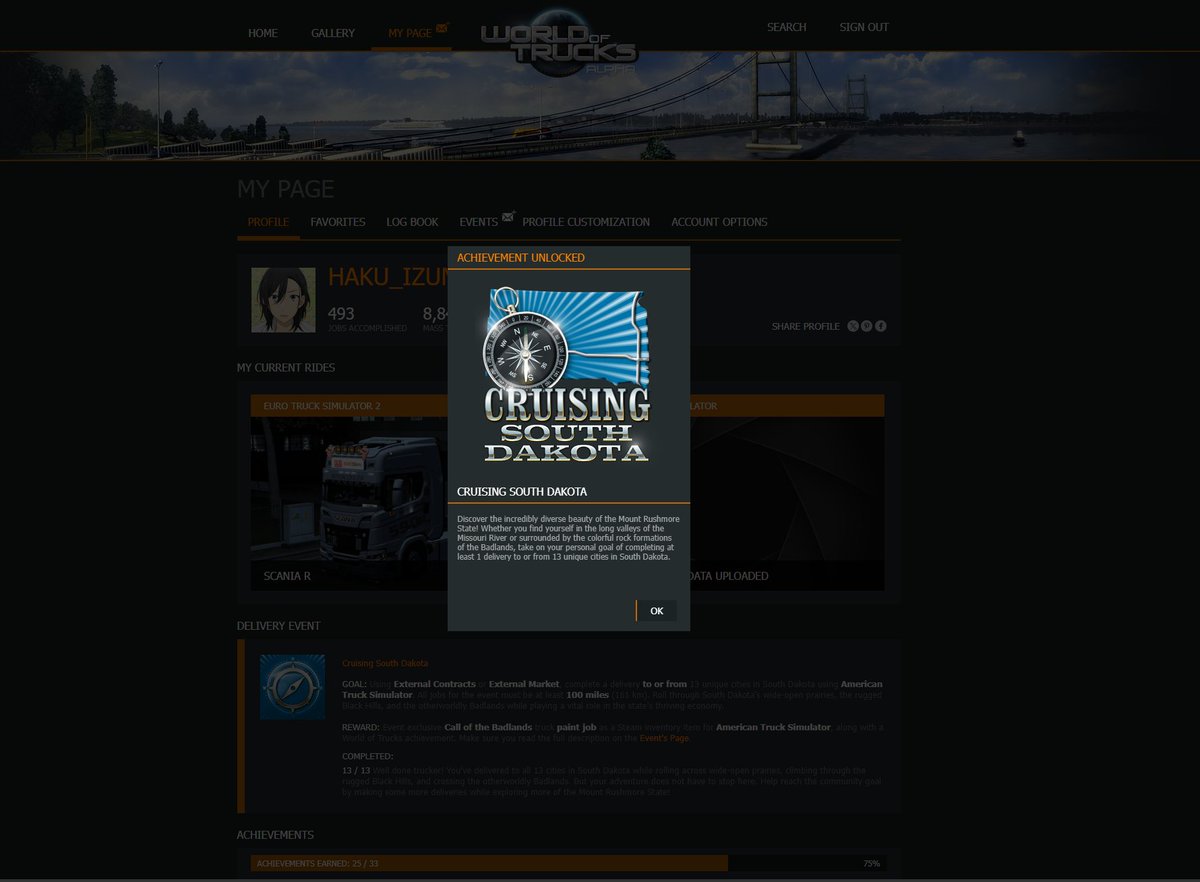The height and width of the screenshot is (882, 1200).
Task: Click the HAKU_IZUMI profile avatar
Action: click(x=284, y=300)
